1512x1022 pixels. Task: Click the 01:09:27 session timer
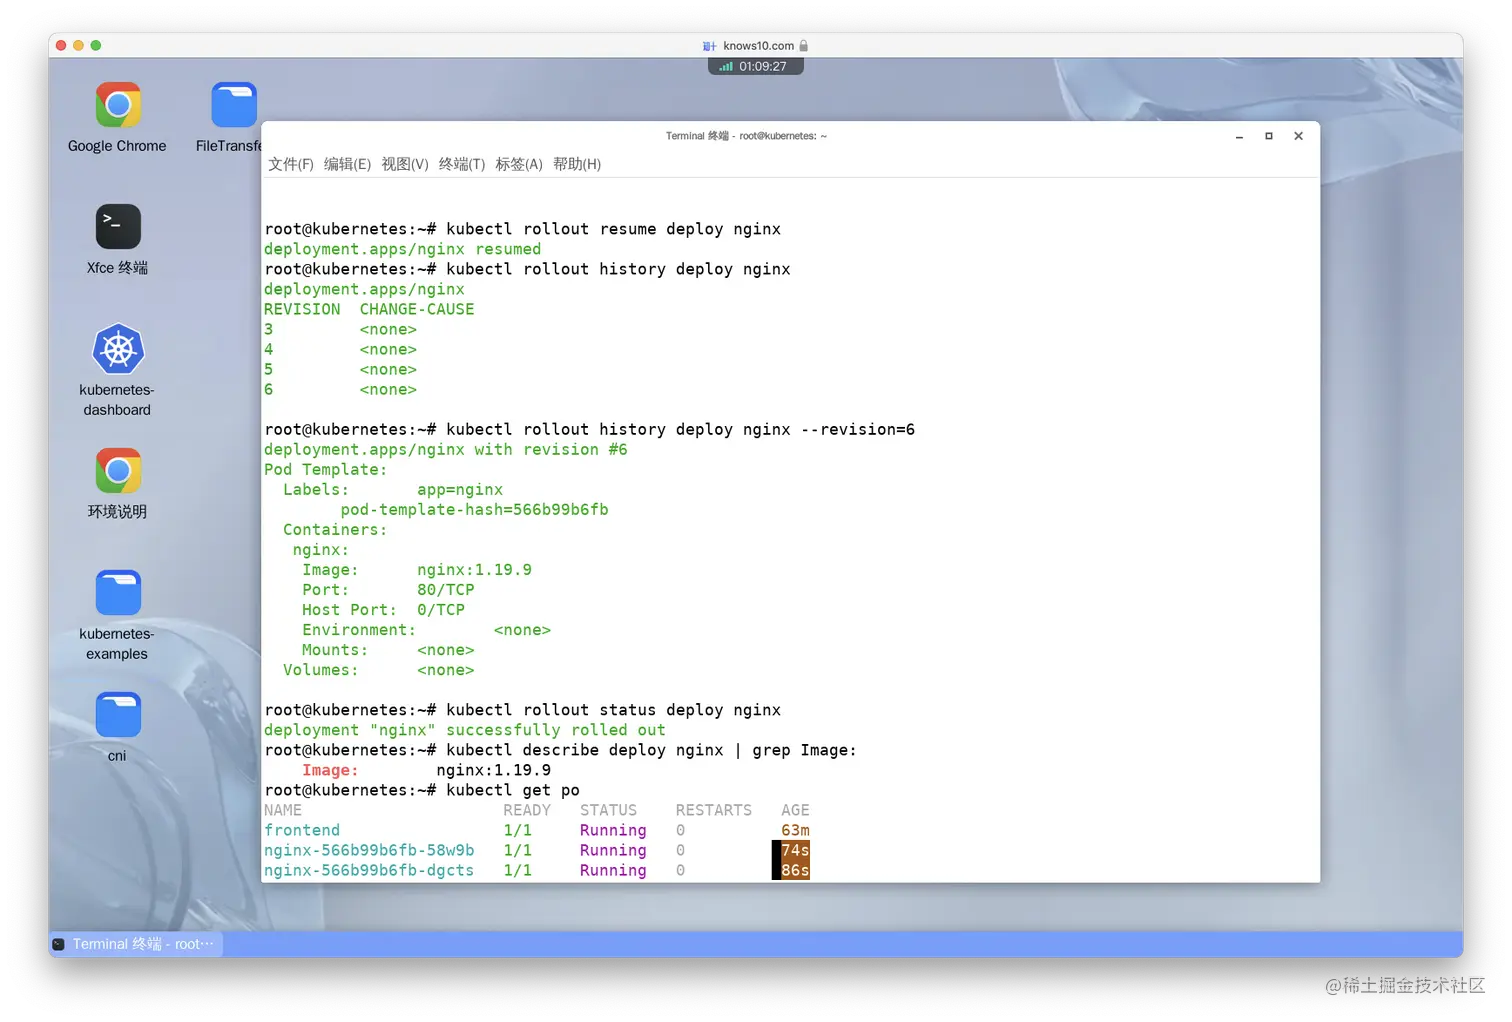(x=763, y=65)
